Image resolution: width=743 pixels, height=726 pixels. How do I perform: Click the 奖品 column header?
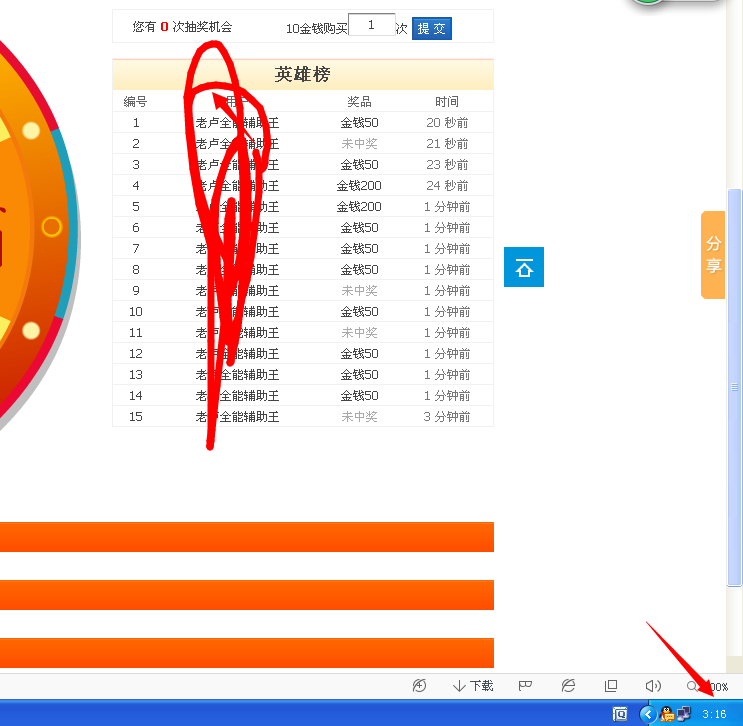(x=359, y=101)
